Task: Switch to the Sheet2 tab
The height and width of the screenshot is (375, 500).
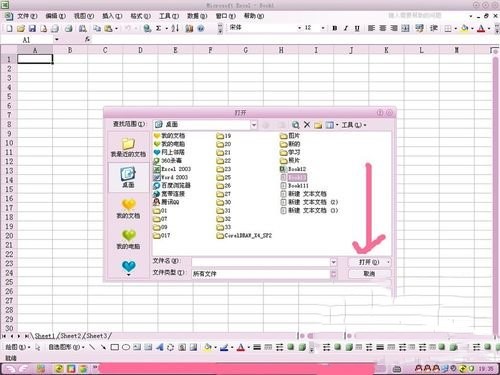Action: [71, 336]
